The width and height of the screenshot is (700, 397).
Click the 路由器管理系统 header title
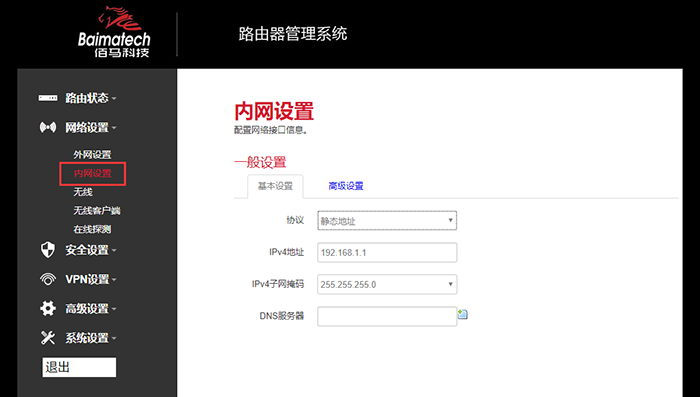pyautogui.click(x=293, y=34)
